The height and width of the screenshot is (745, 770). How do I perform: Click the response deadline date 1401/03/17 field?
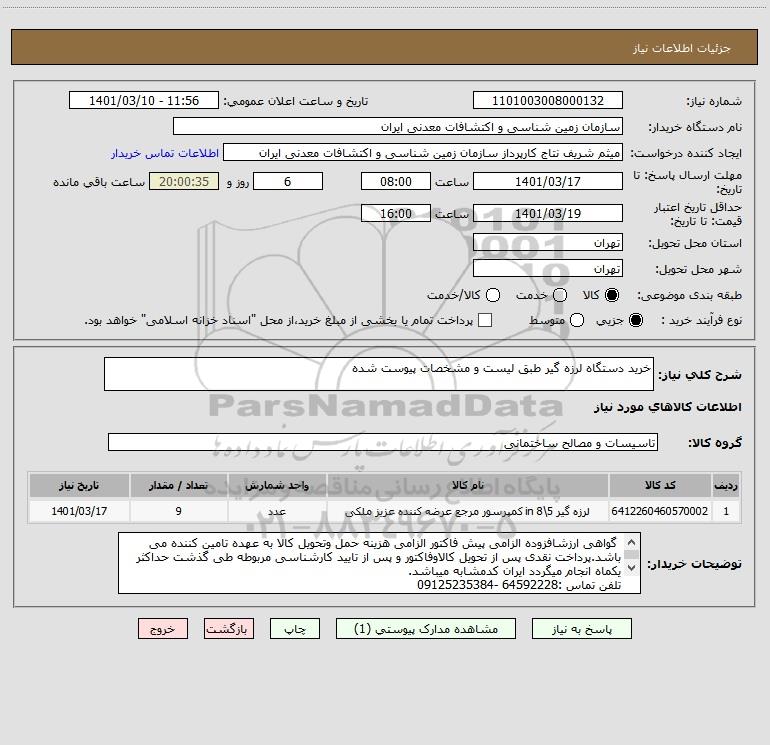548,181
